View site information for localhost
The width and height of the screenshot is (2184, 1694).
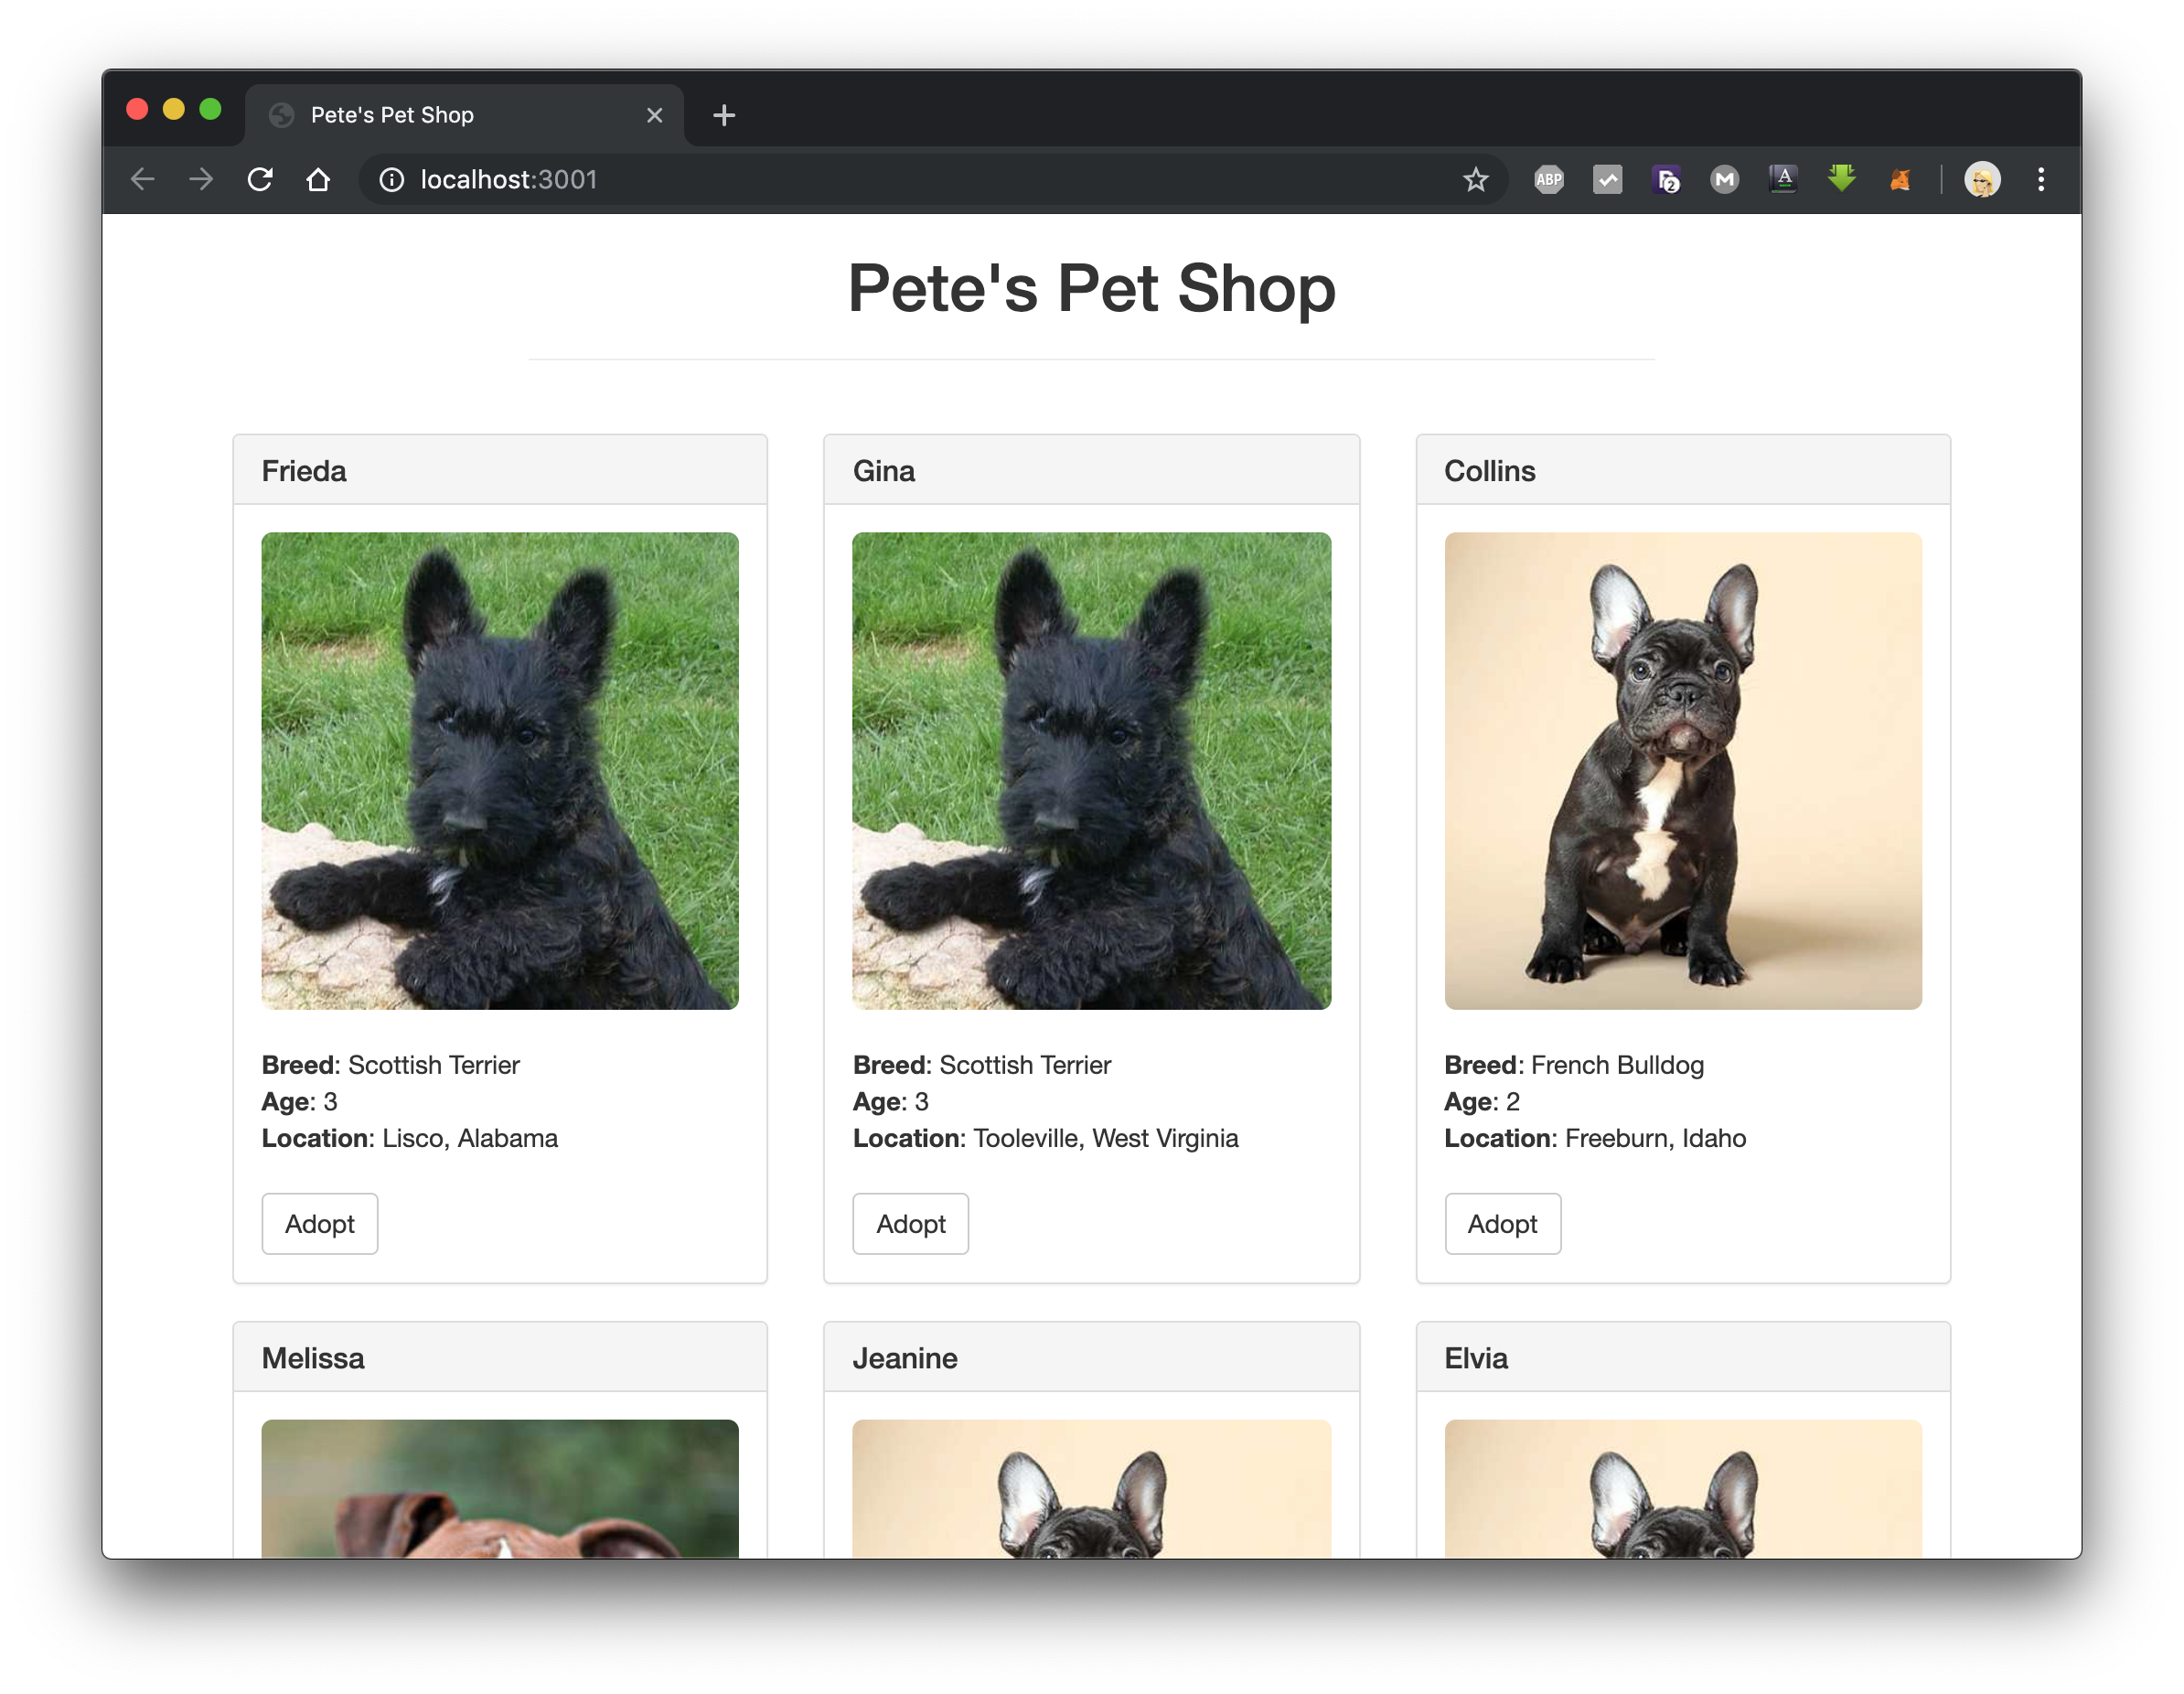[x=392, y=180]
